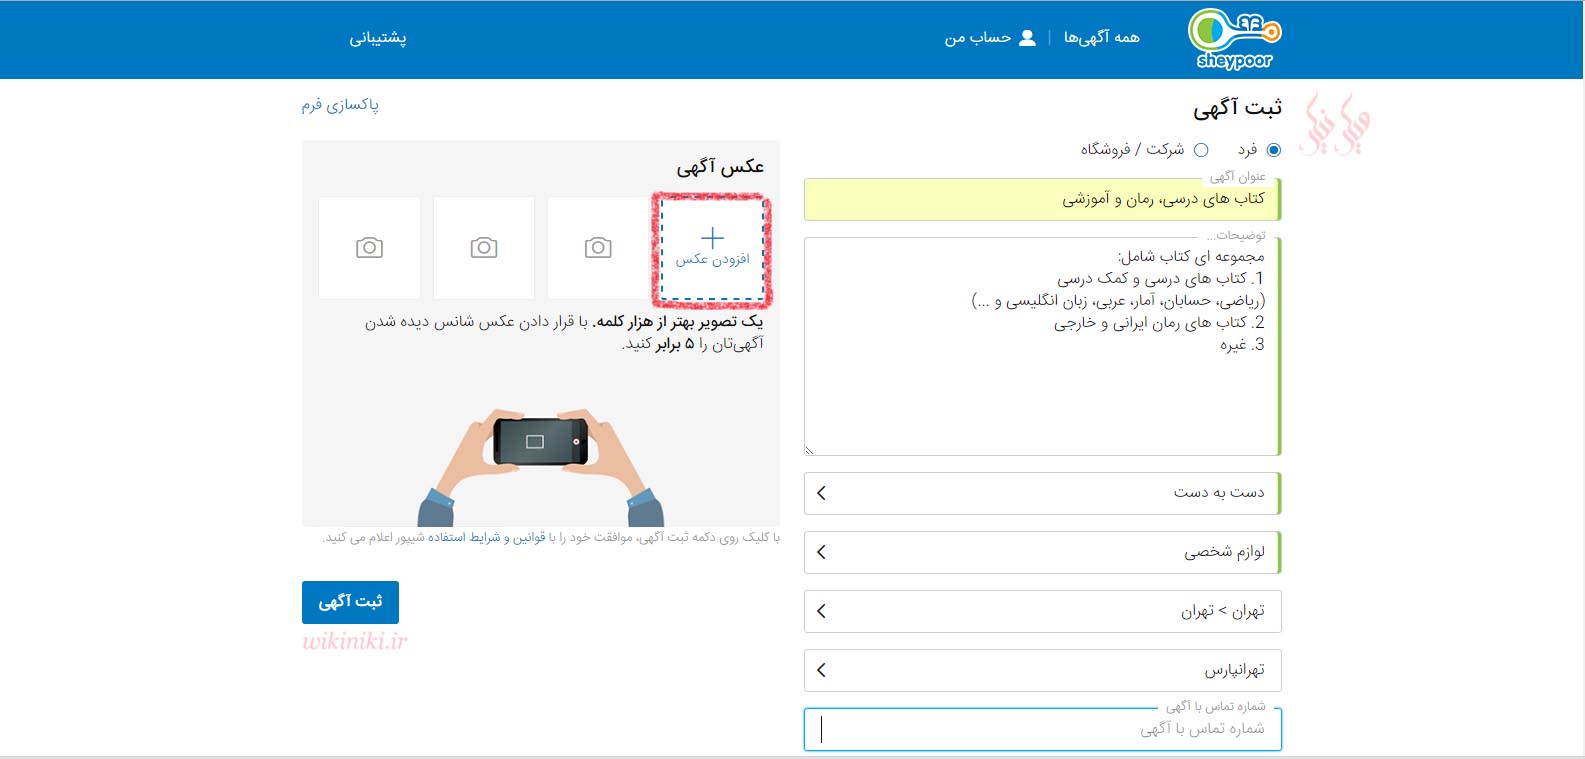Expand the تهرانپارس neighborhood dropdown
1585x759 pixels.
(1041, 670)
